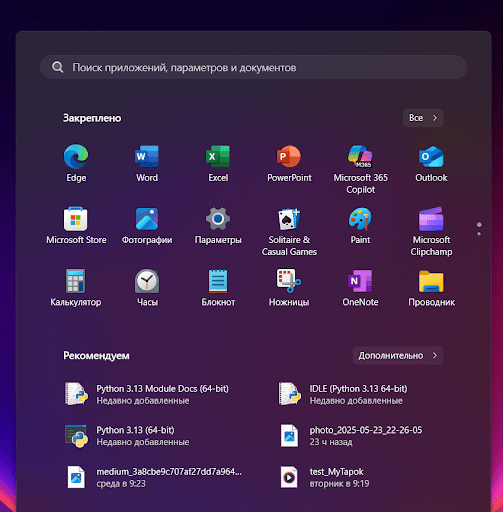503x512 pixels.
Task: Start Solitaire & Casual Games
Action: (x=289, y=231)
